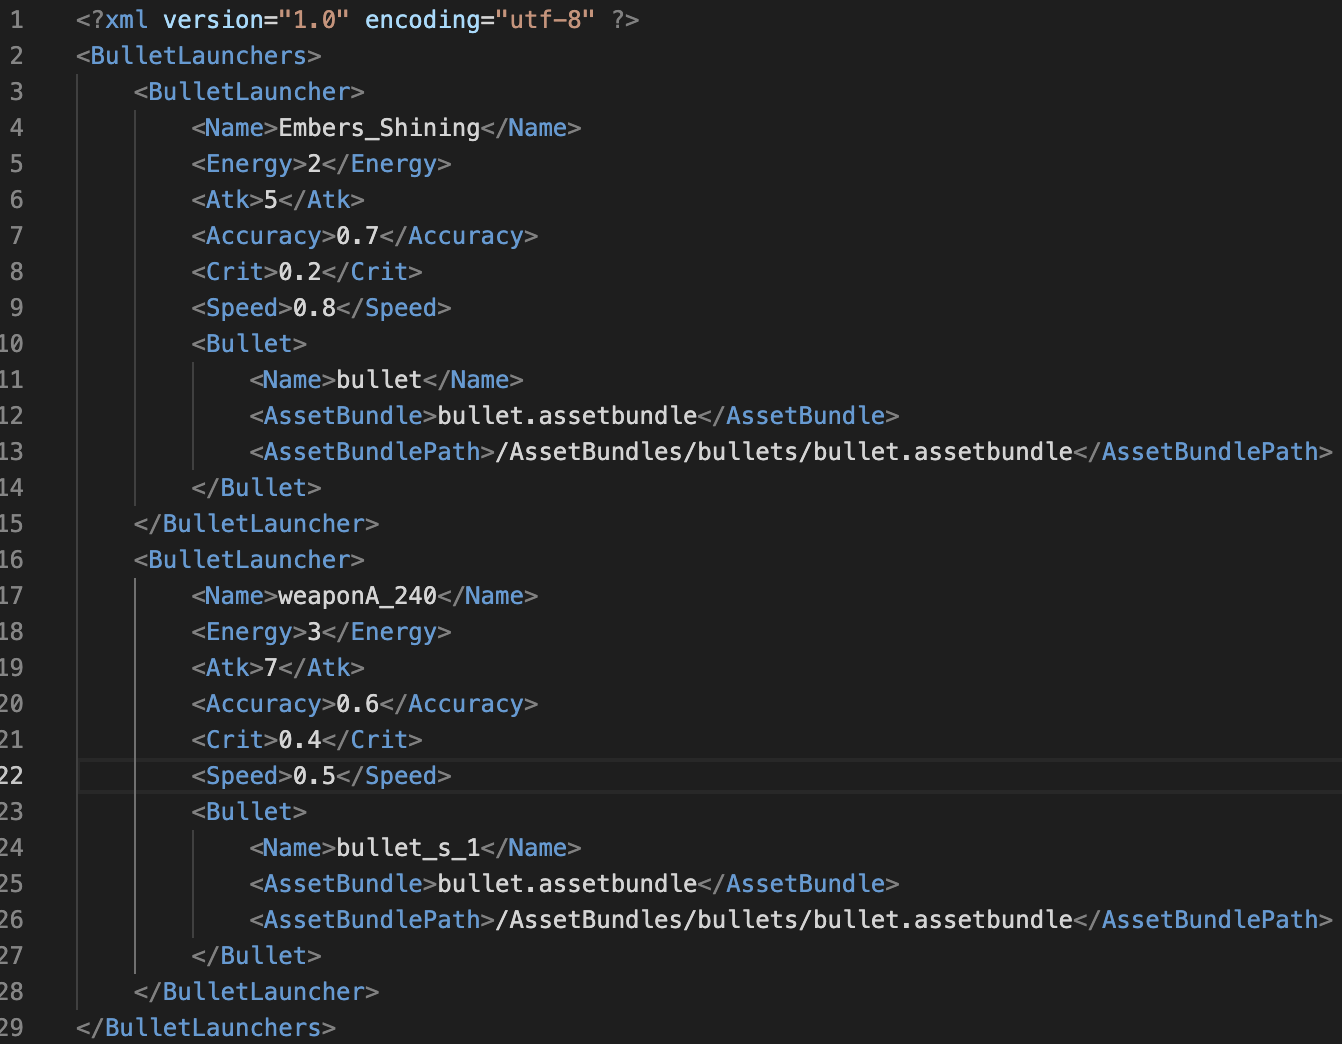The width and height of the screenshot is (1342, 1044).
Task: Click line number 1 in gutter
Action: (16, 20)
